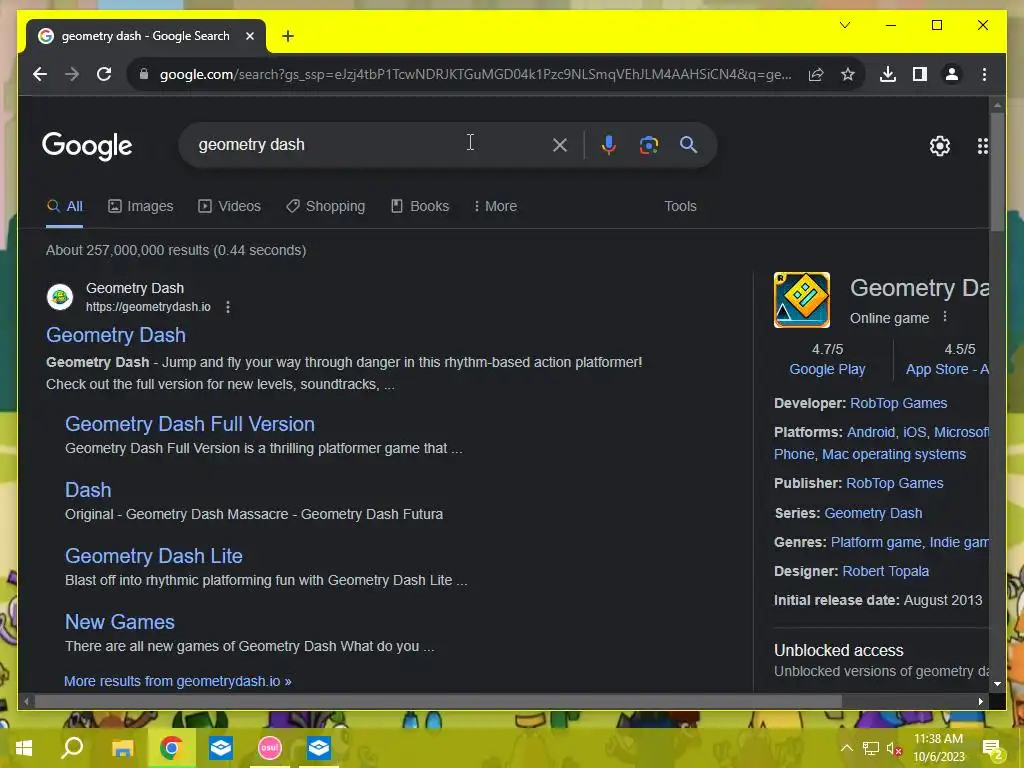The height and width of the screenshot is (768, 1024).
Task: Open search Tools options
Action: pyautogui.click(x=680, y=206)
